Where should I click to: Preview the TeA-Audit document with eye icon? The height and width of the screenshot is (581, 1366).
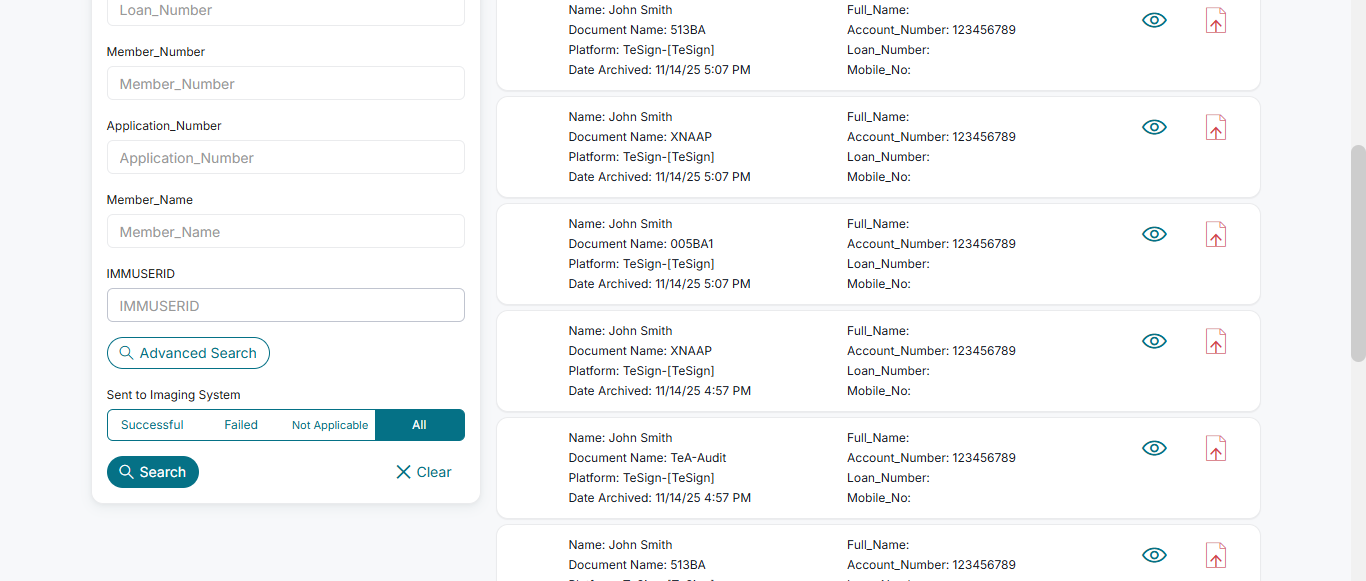[x=1154, y=448]
